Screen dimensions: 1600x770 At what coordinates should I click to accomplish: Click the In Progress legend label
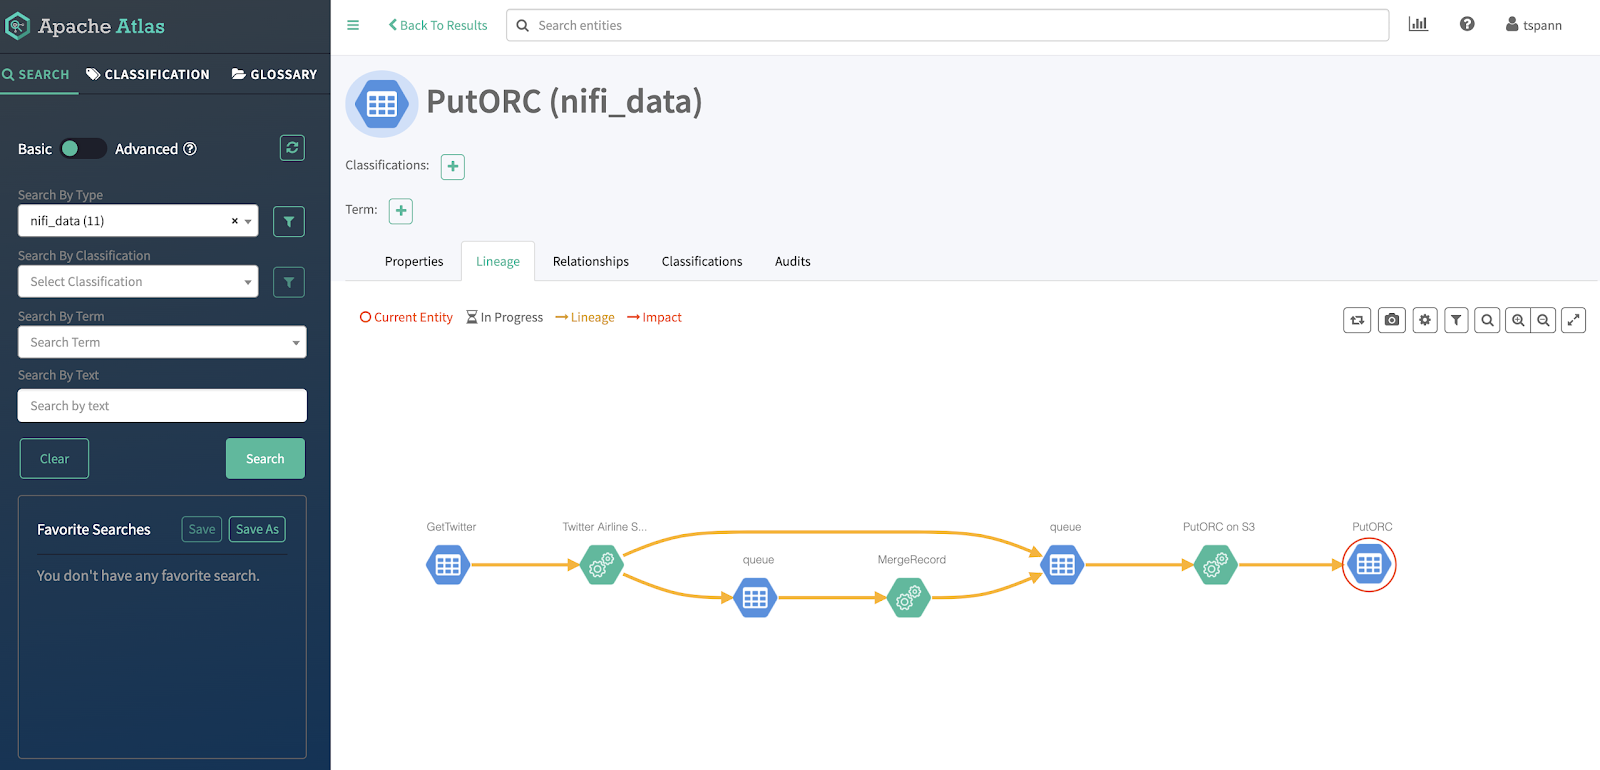(x=505, y=317)
